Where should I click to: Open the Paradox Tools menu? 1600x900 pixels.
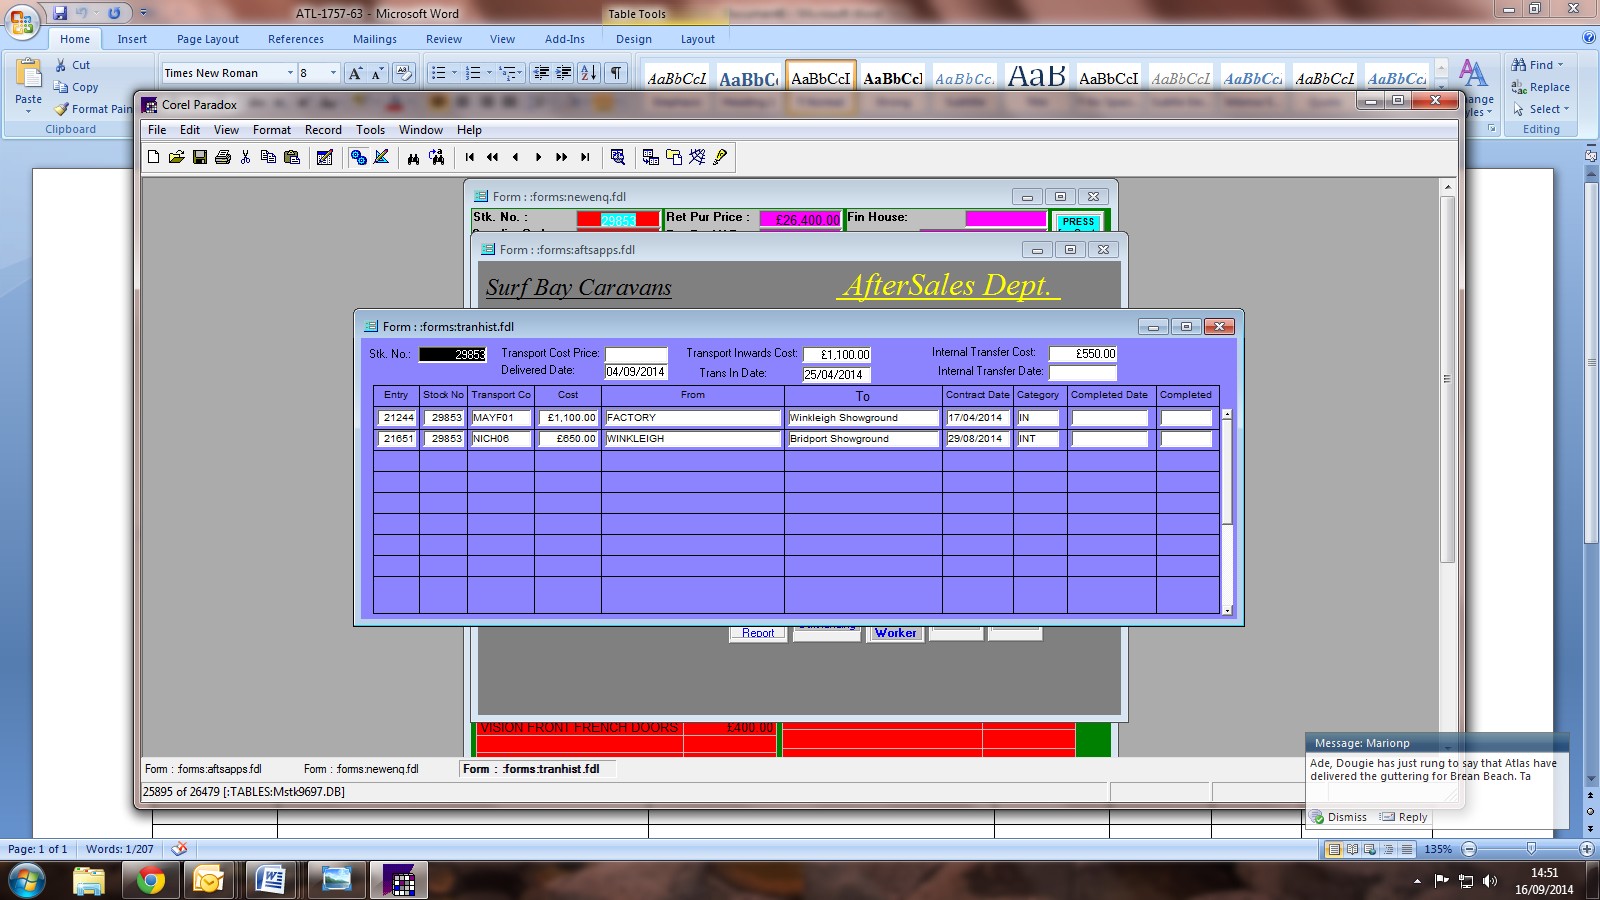pos(370,130)
